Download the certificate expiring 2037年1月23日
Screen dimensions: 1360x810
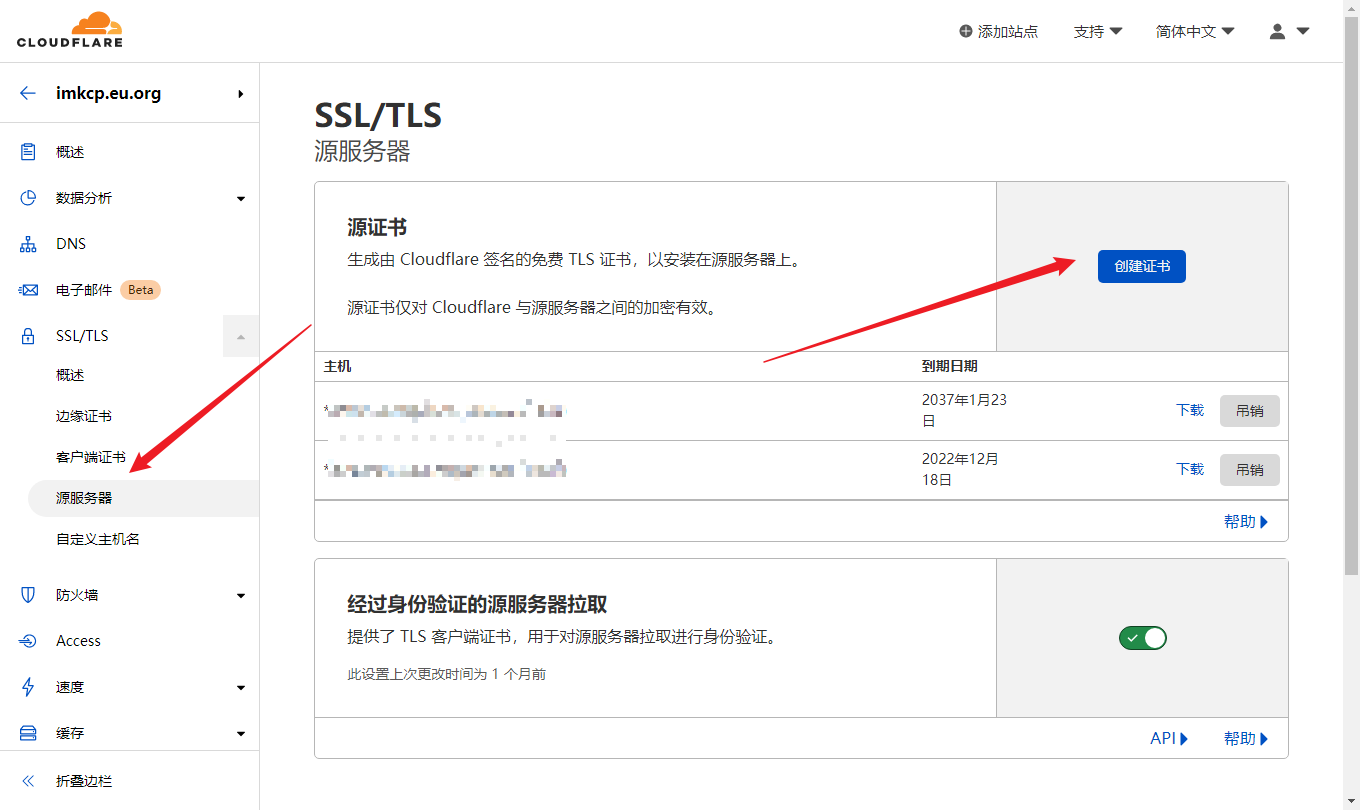[x=1190, y=410]
